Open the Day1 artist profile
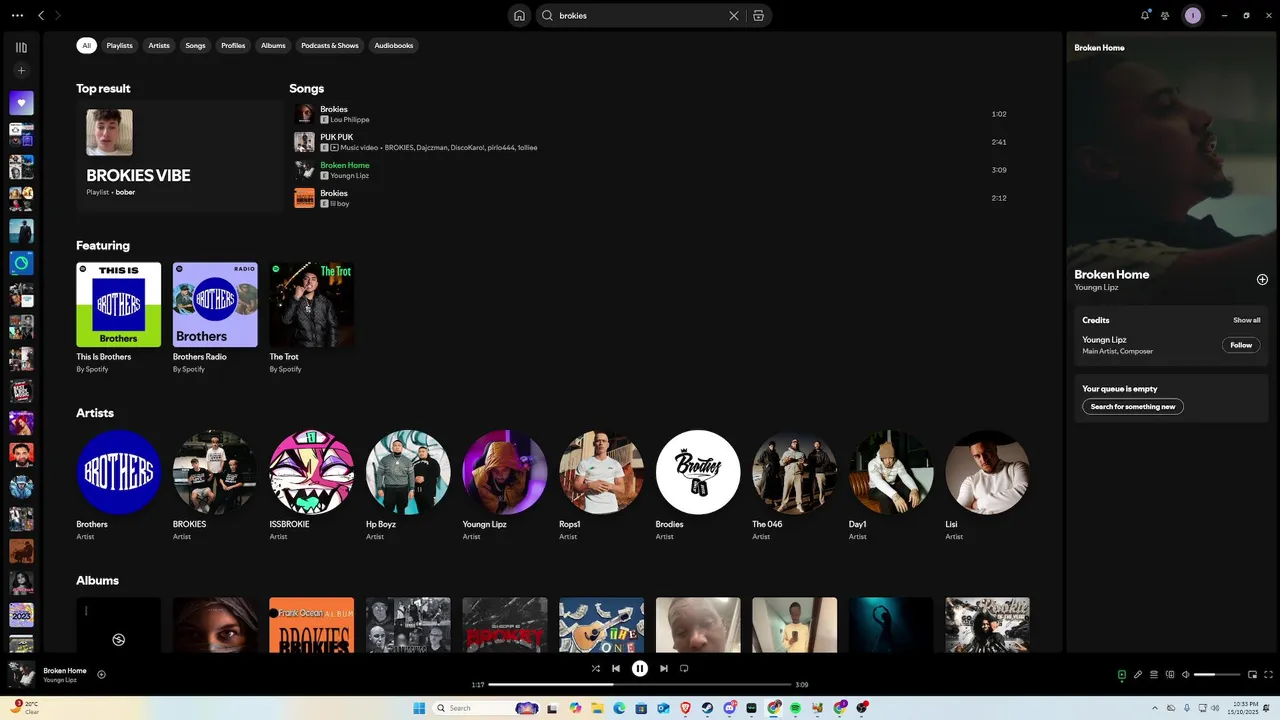 coord(891,486)
